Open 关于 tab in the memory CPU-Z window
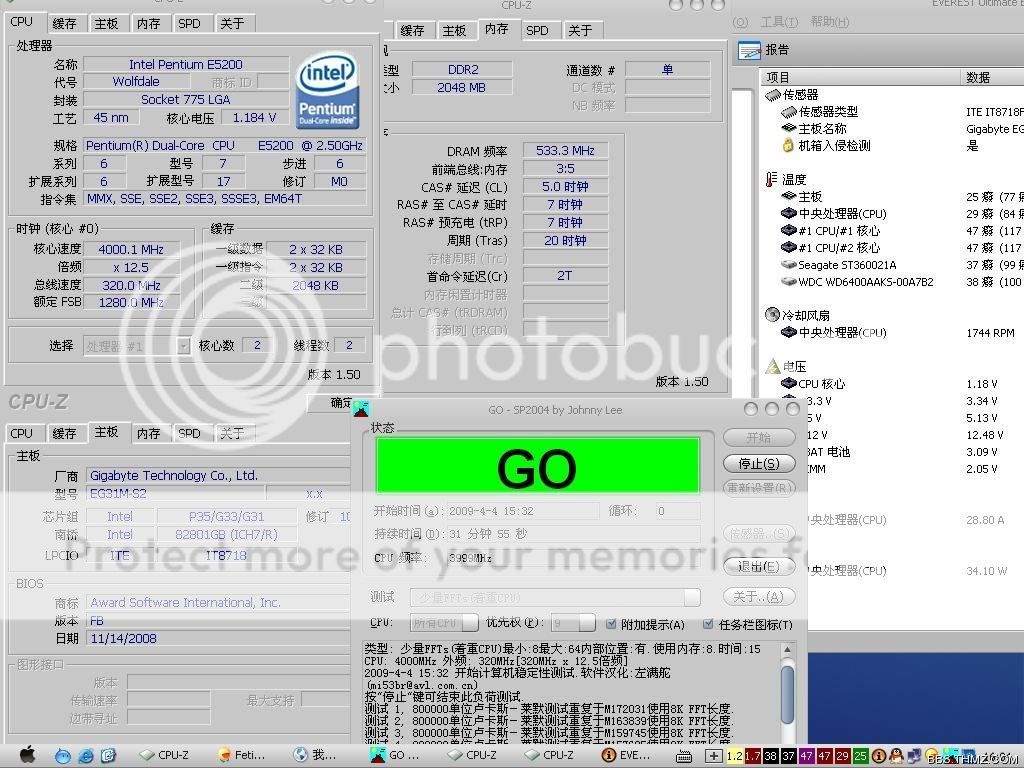The width and height of the screenshot is (1024, 768). [x=580, y=30]
